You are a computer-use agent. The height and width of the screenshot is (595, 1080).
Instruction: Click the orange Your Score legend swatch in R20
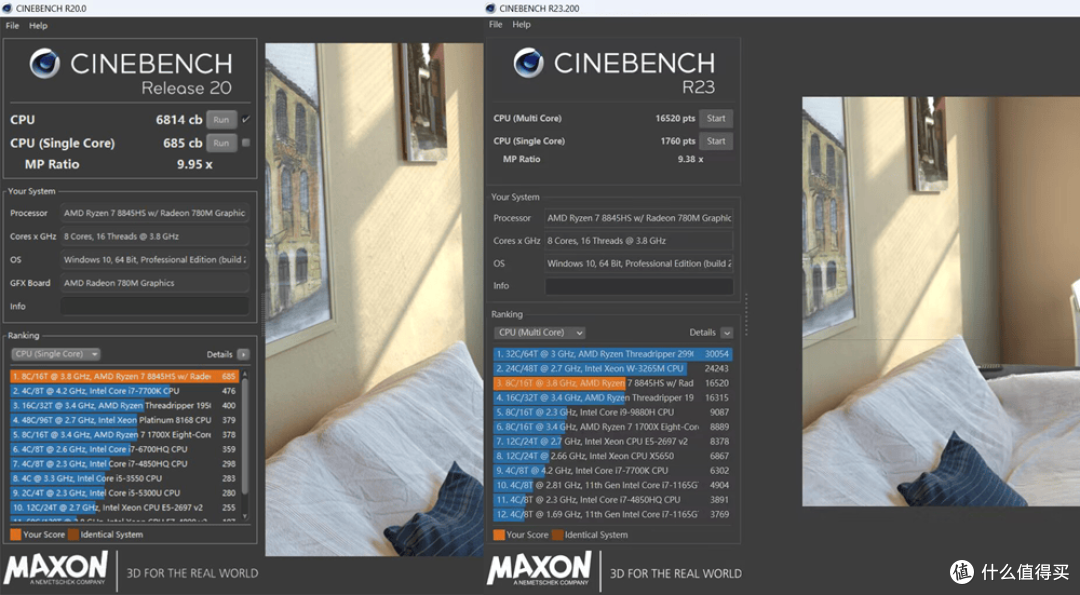(15, 535)
